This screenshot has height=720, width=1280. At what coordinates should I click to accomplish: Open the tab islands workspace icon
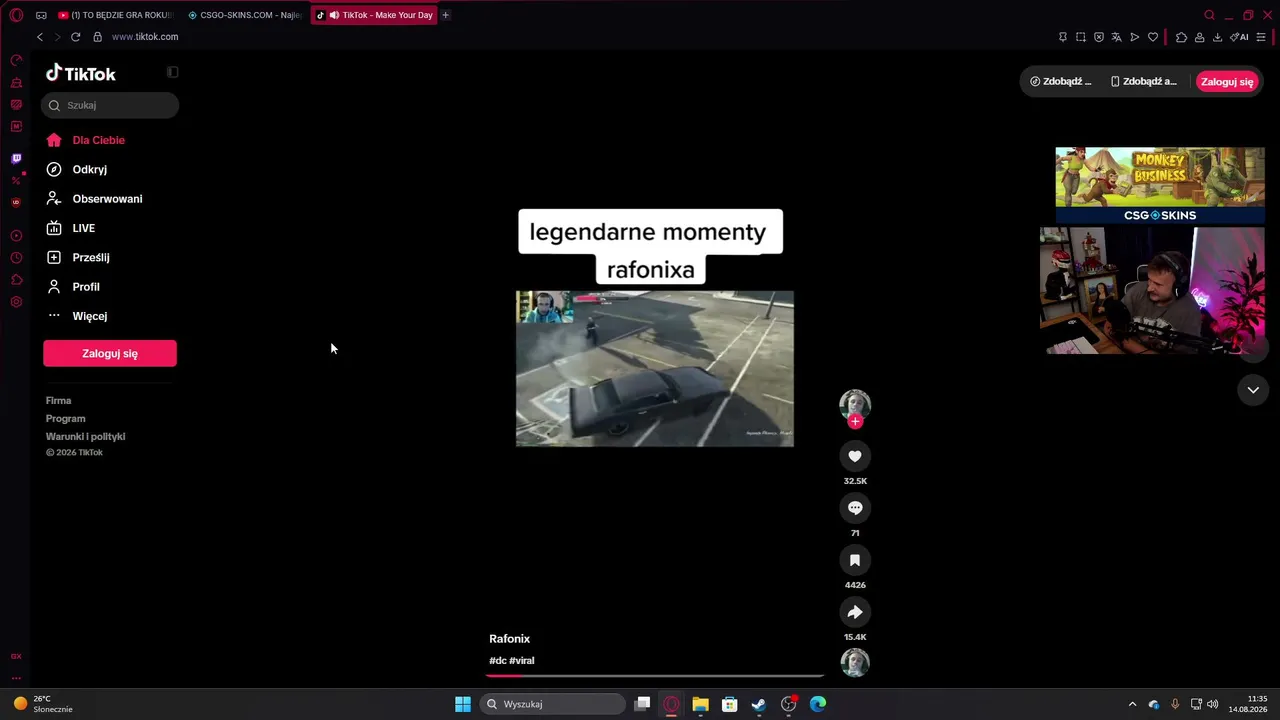[x=41, y=15]
